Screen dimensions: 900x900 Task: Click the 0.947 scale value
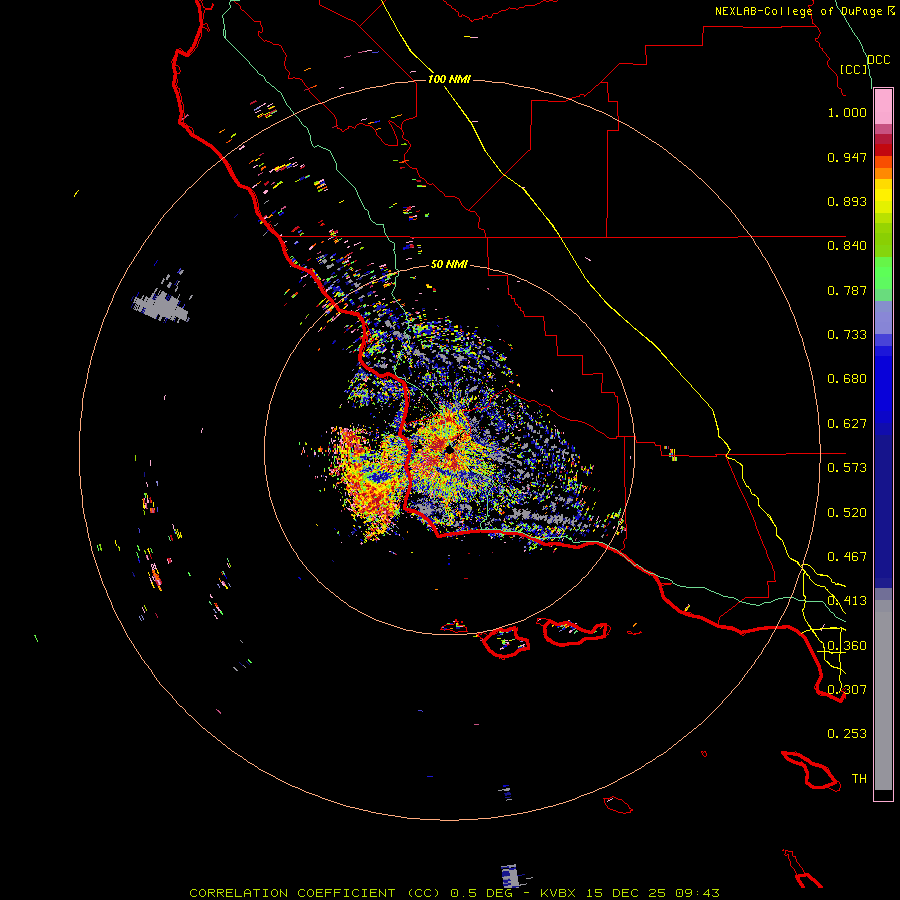click(847, 157)
